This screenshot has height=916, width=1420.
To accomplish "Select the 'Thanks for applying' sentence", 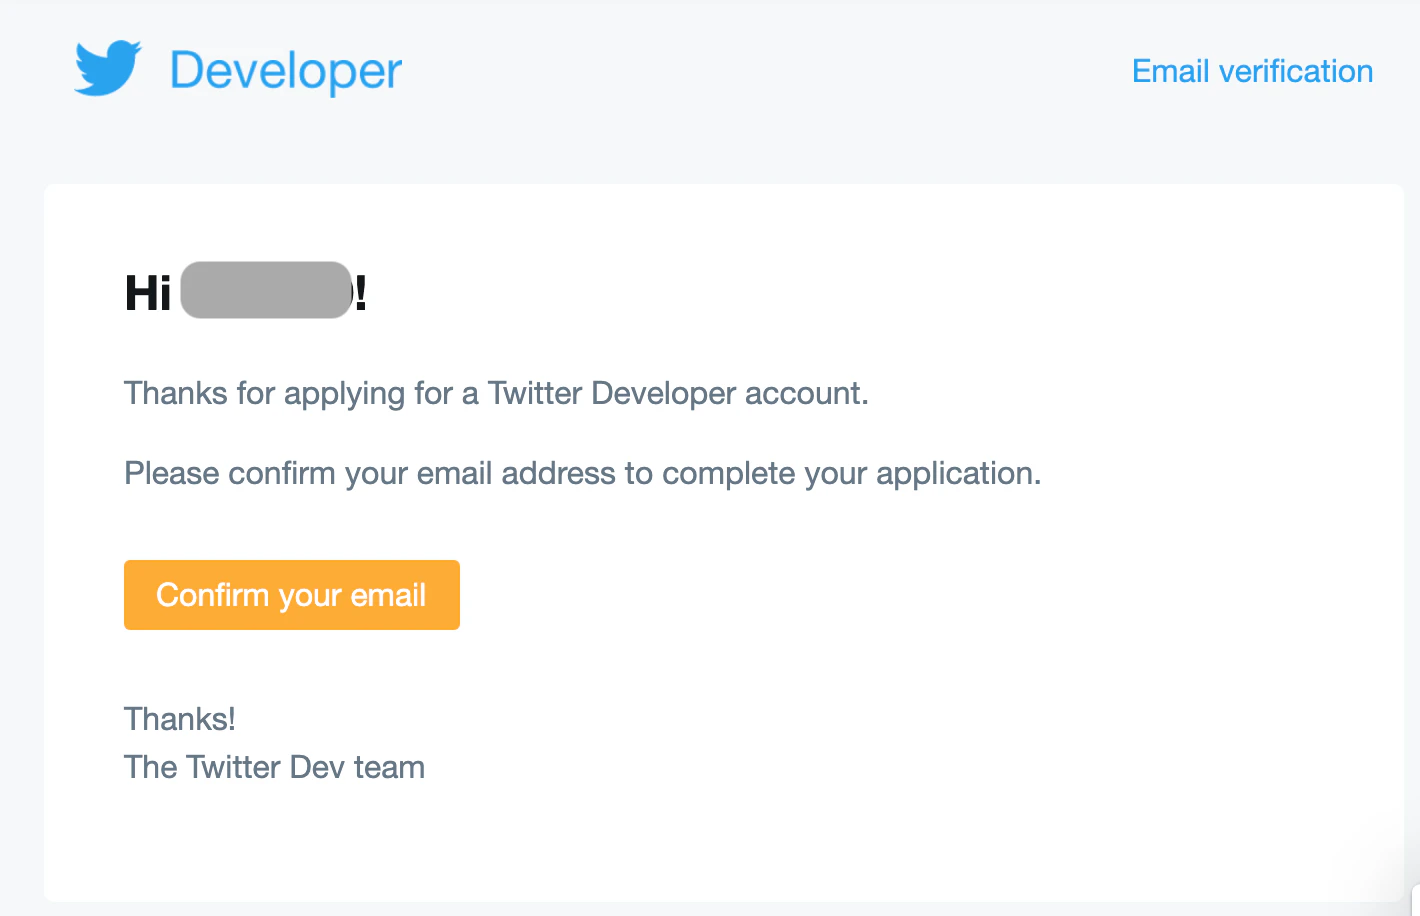I will coord(496,393).
